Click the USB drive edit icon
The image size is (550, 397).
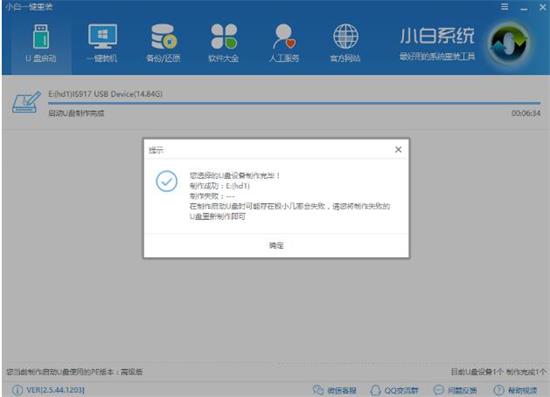click(26, 102)
